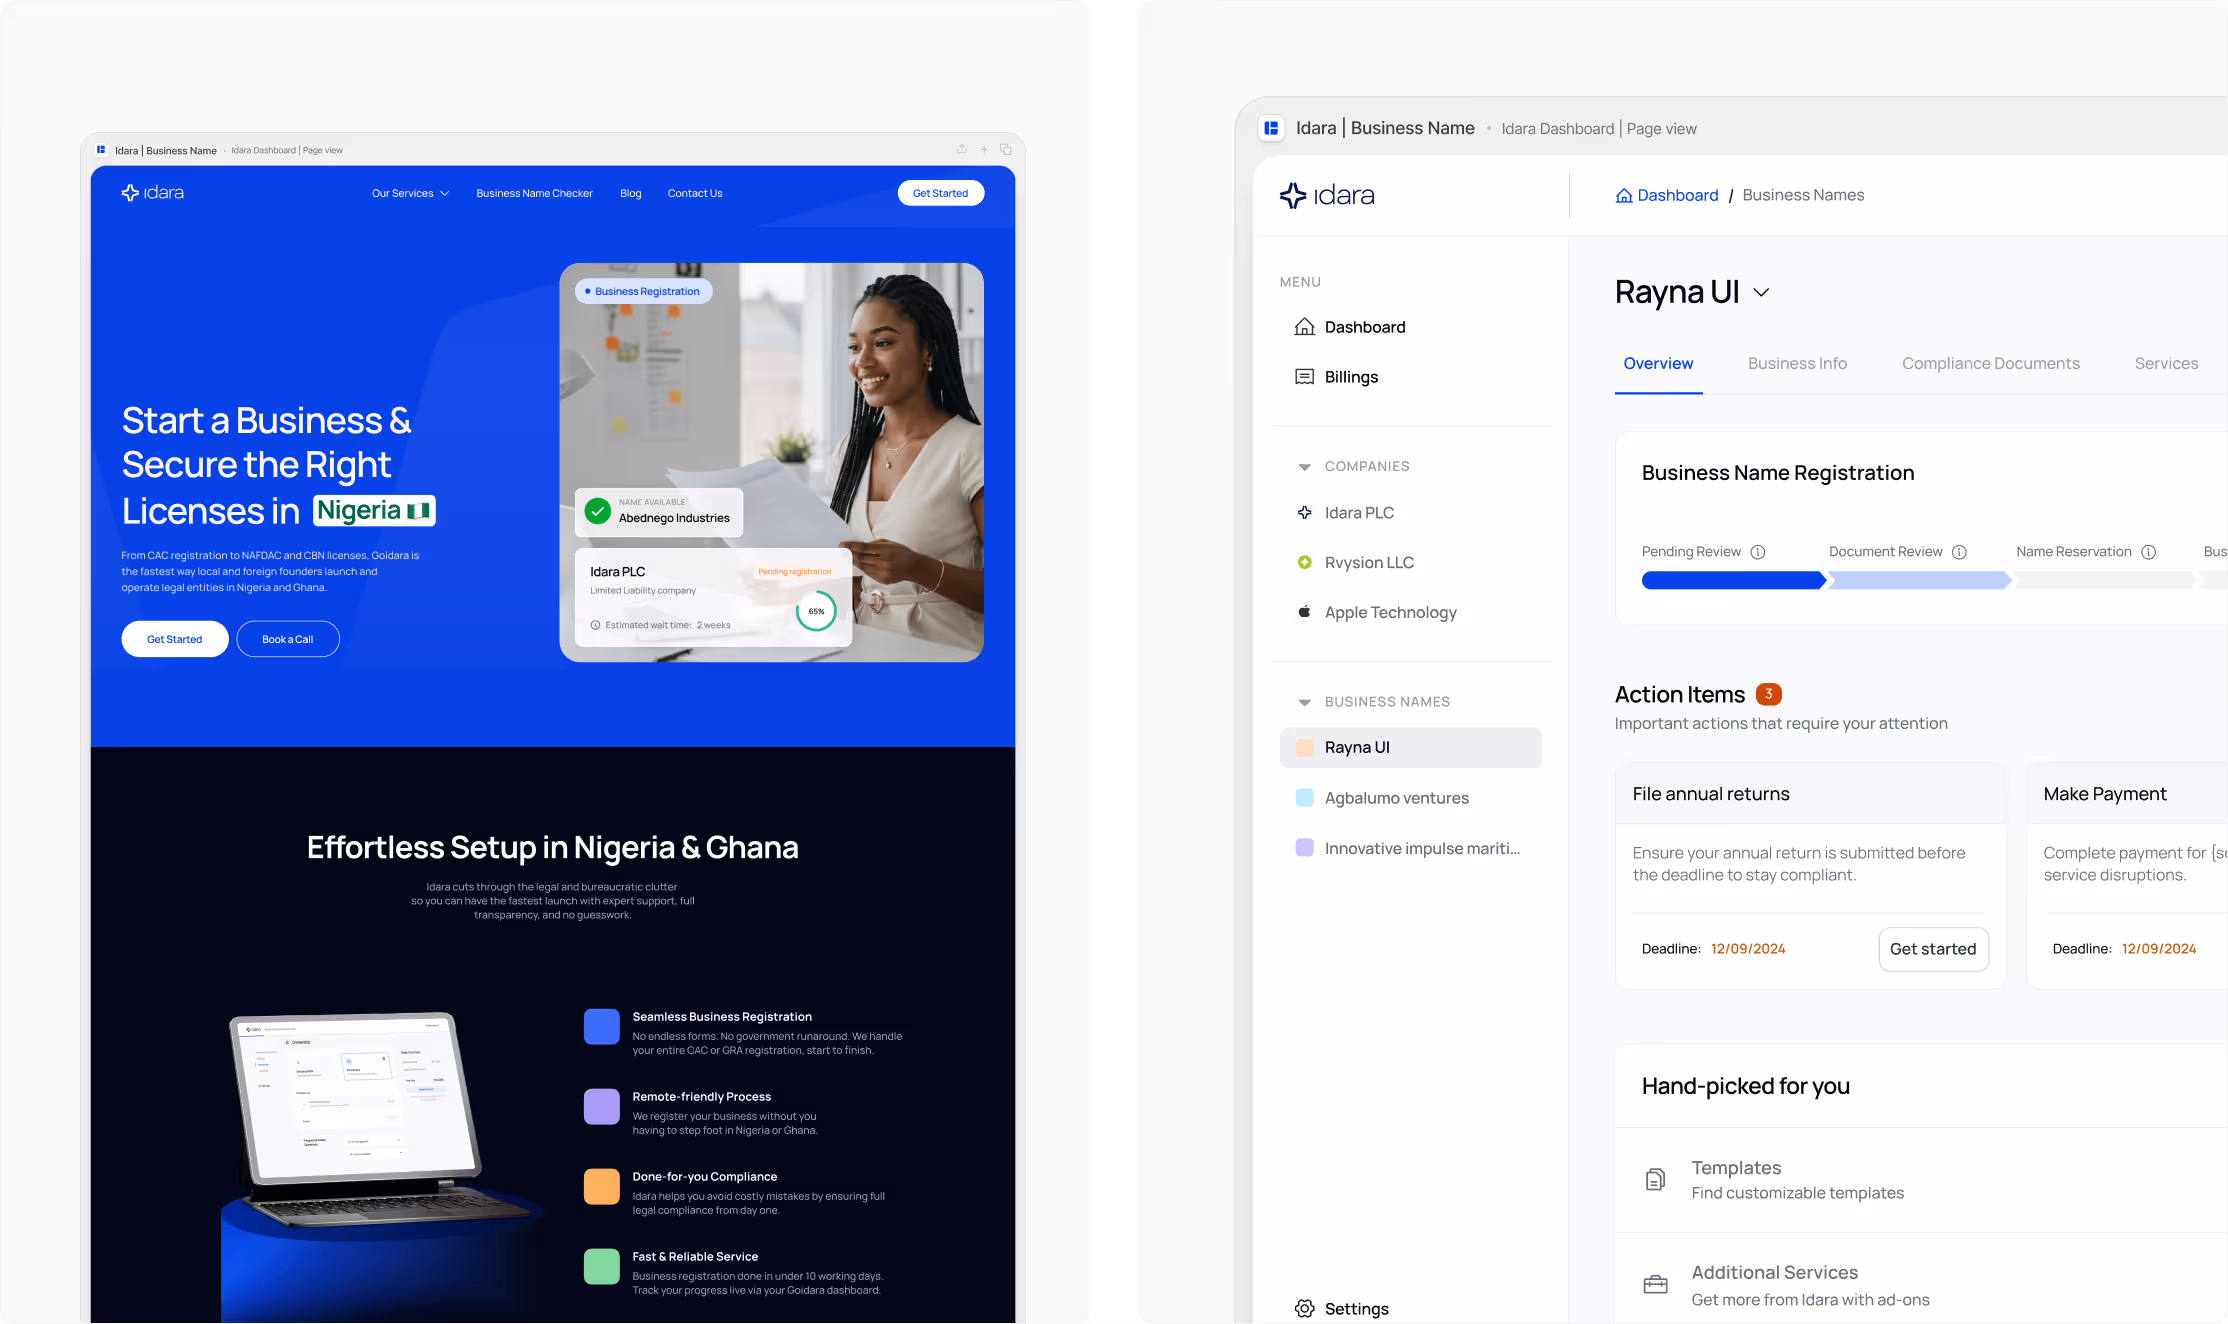This screenshot has height=1324, width=2228.
Task: Click the green name-available checkmark icon
Action: click(598, 511)
